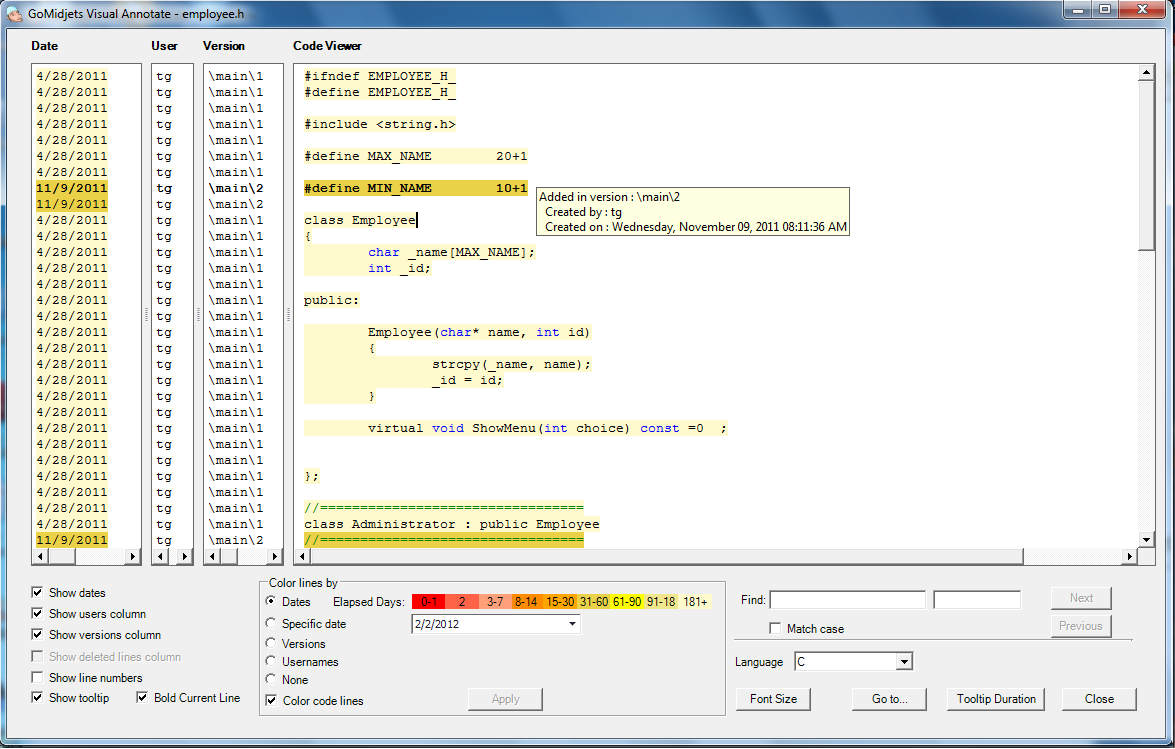
Task: Enable Show line numbers checkbox
Action: [38, 678]
